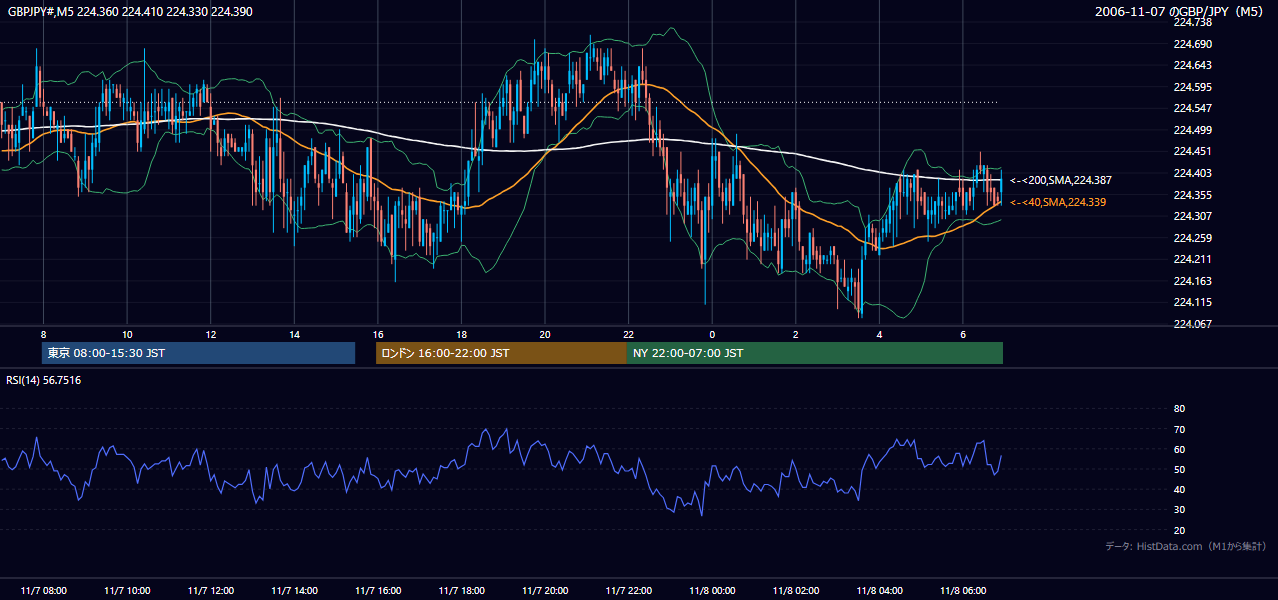
Task: Click price axis label 224.355
Action: click(x=1192, y=195)
